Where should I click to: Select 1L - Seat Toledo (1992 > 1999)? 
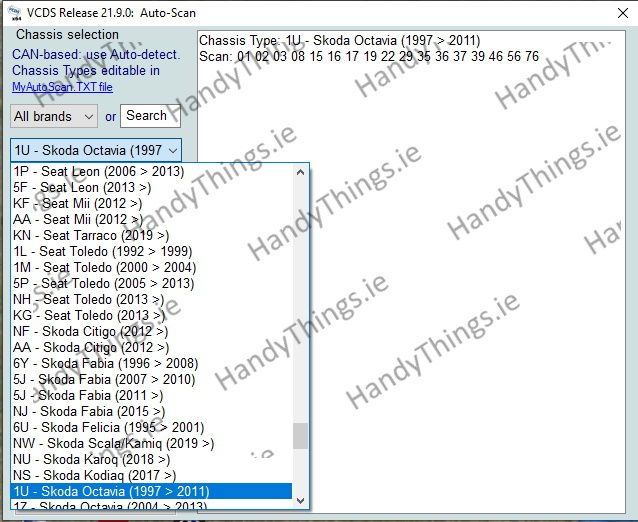click(151, 251)
